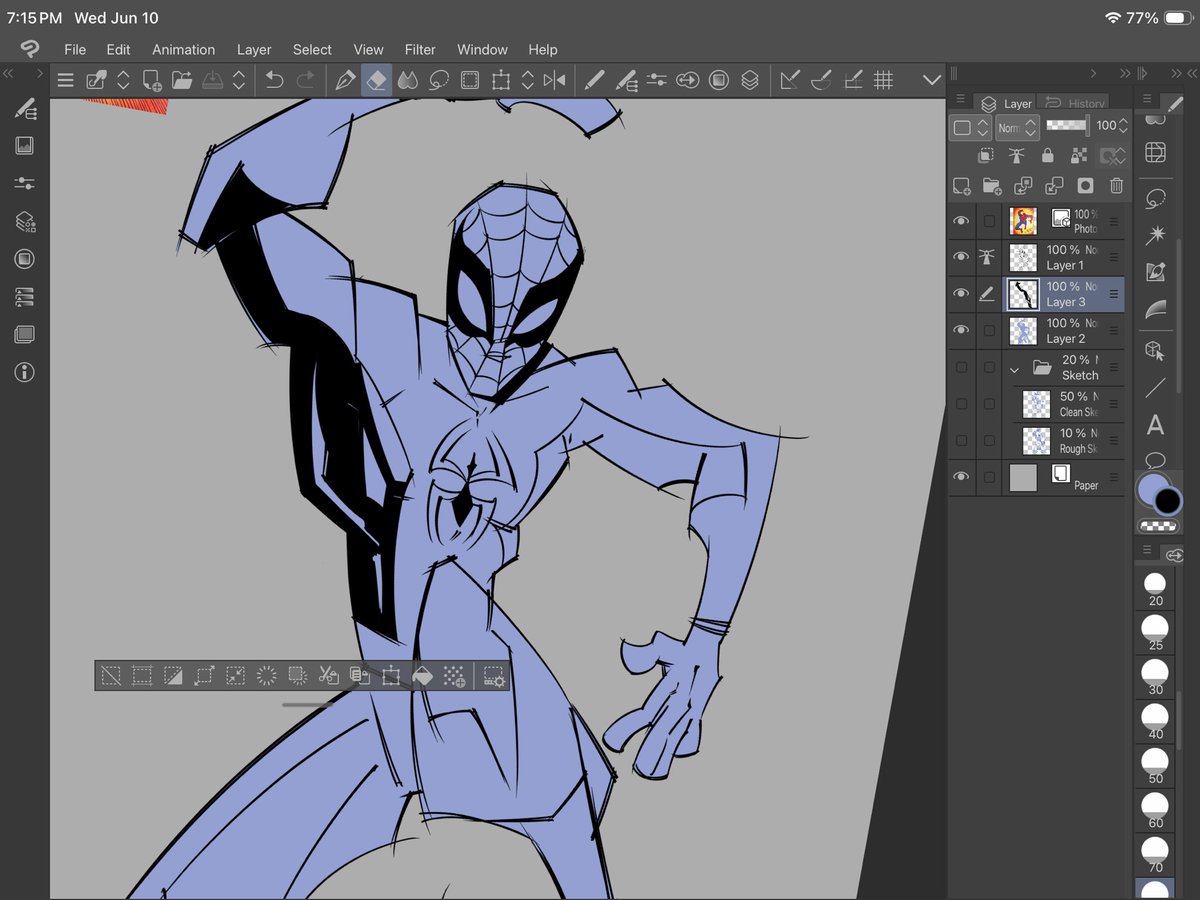Click Fill bucket icon in selection launcher

pyautogui.click(x=421, y=676)
